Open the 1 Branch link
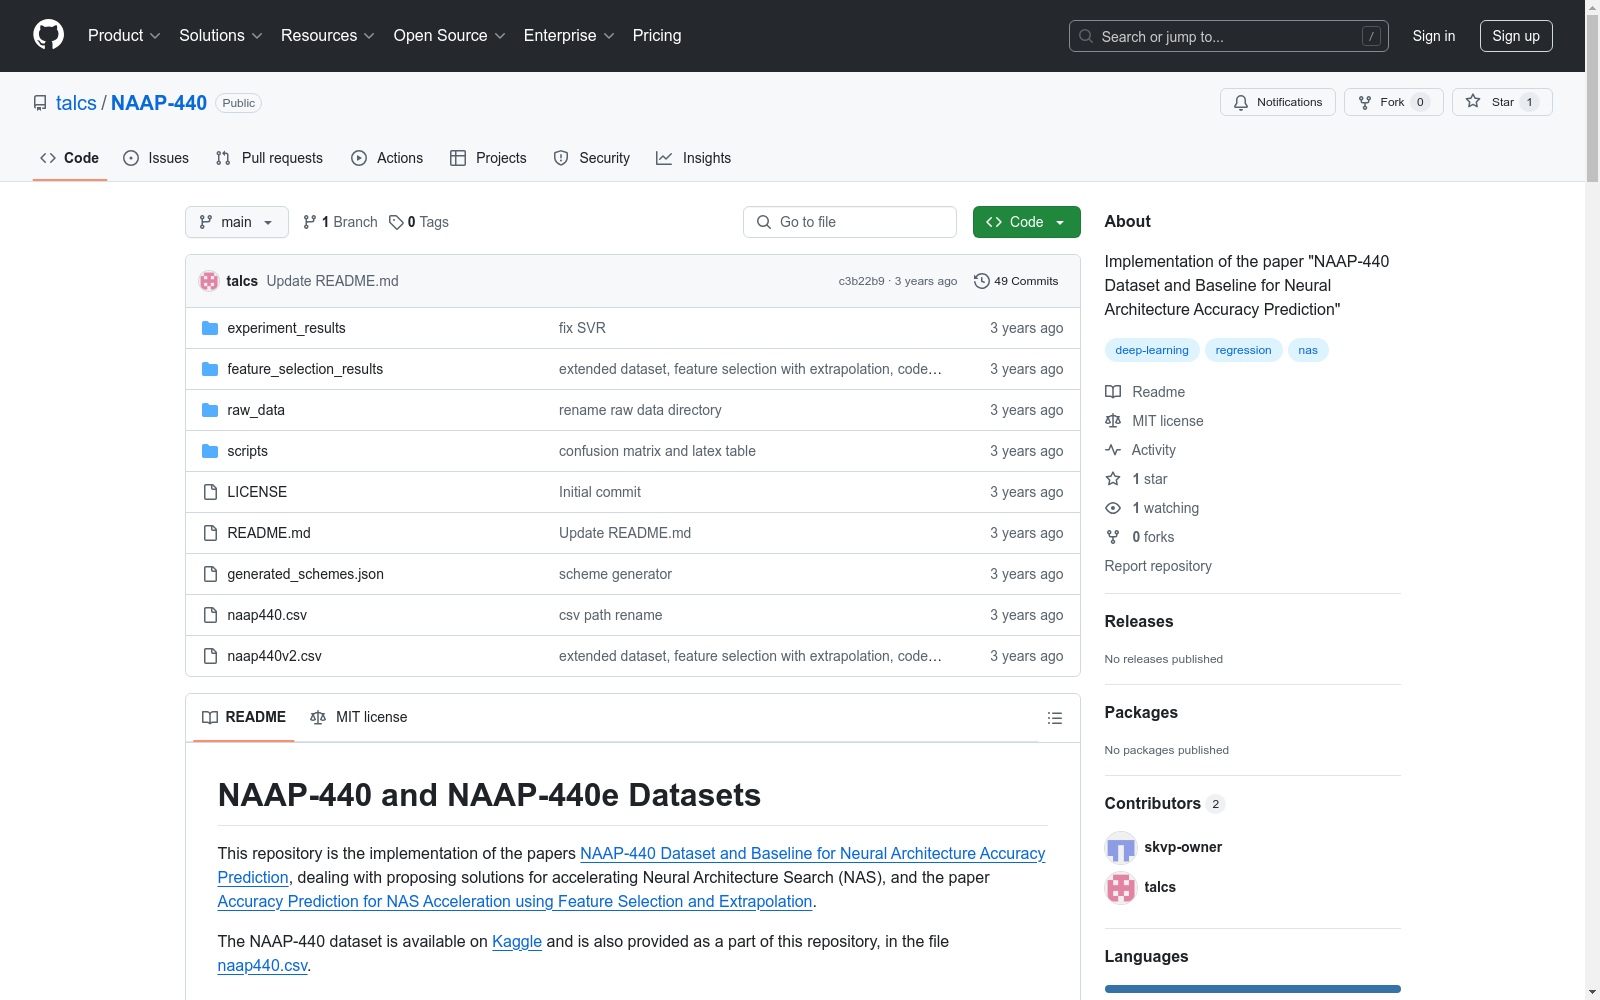Screen dimensions: 1600x1000 click(340, 222)
